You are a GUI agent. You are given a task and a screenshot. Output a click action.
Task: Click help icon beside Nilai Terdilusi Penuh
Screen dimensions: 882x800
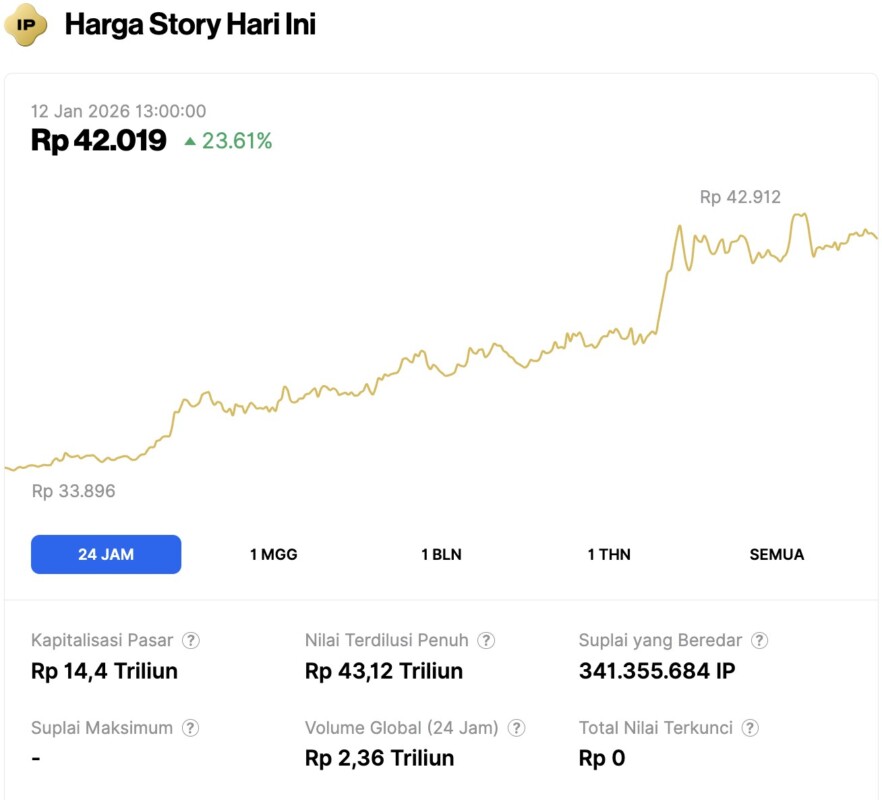(486, 641)
